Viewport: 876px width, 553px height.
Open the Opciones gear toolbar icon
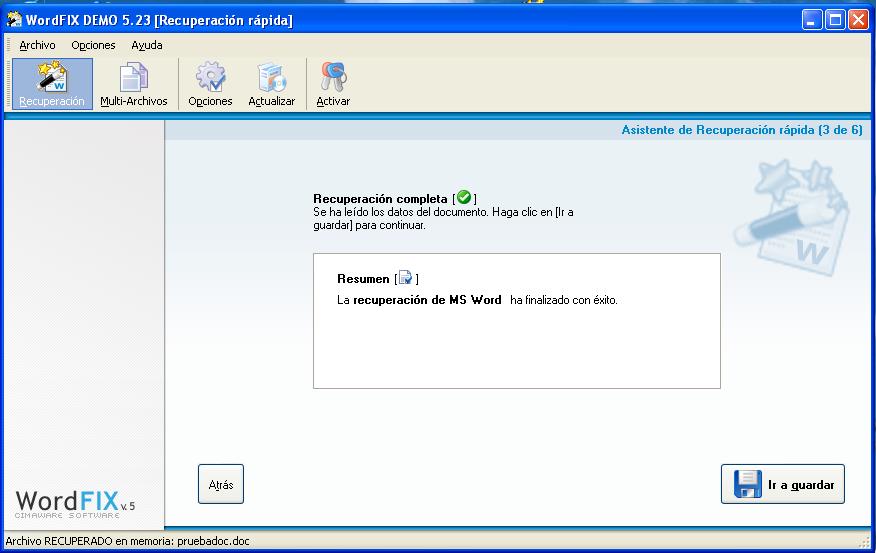click(x=210, y=84)
